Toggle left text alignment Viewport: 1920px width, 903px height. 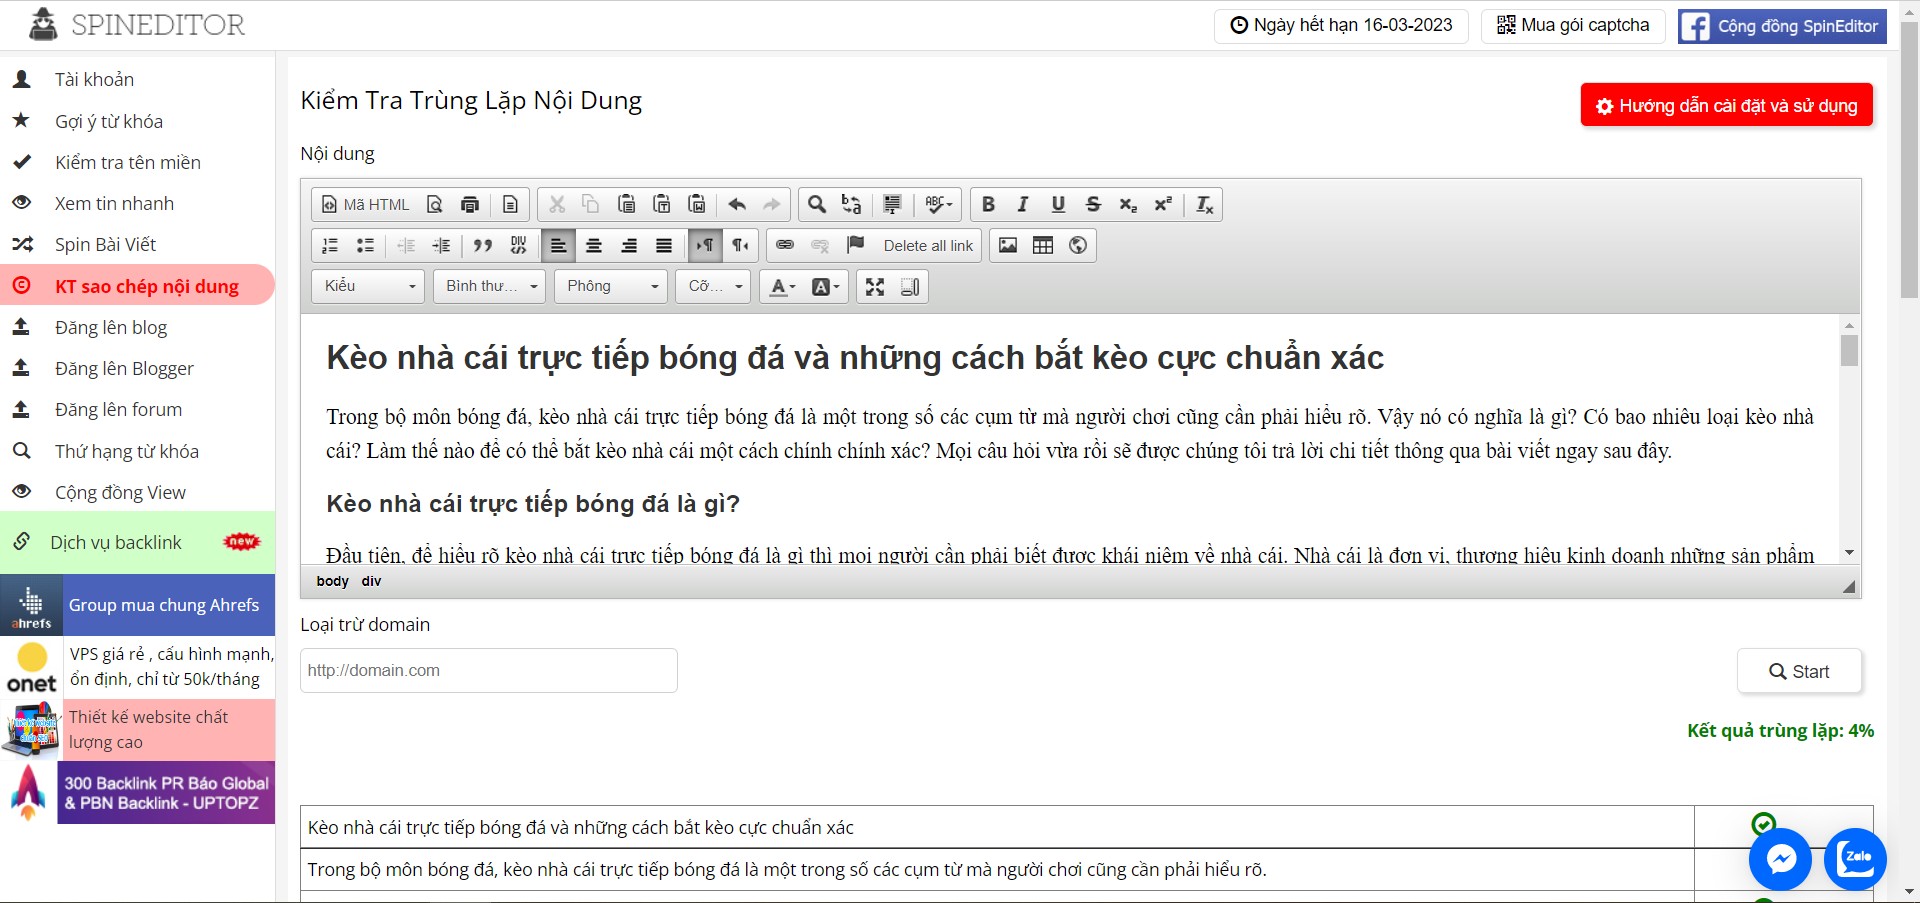point(558,245)
